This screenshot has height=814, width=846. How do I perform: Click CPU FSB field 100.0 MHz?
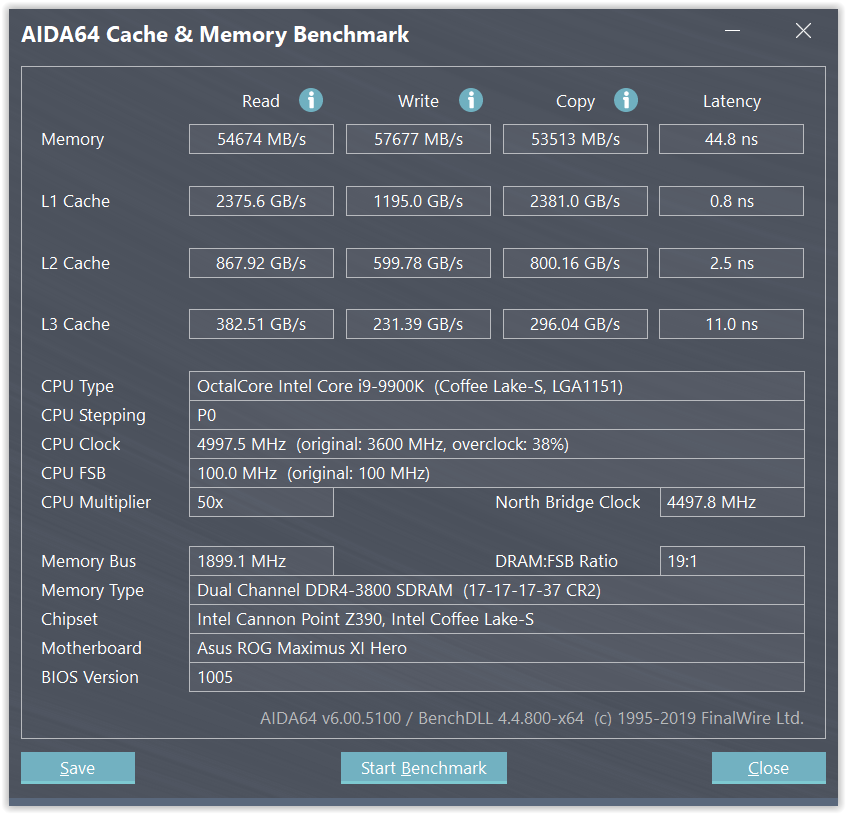[x=497, y=474]
